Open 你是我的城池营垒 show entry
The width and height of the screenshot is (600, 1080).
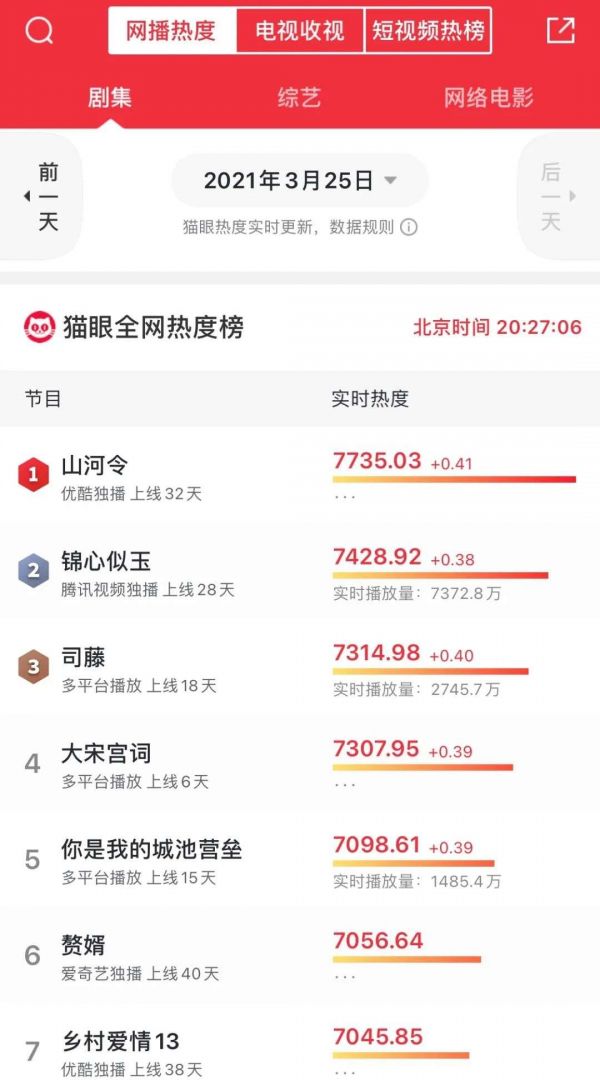pyautogui.click(x=152, y=850)
